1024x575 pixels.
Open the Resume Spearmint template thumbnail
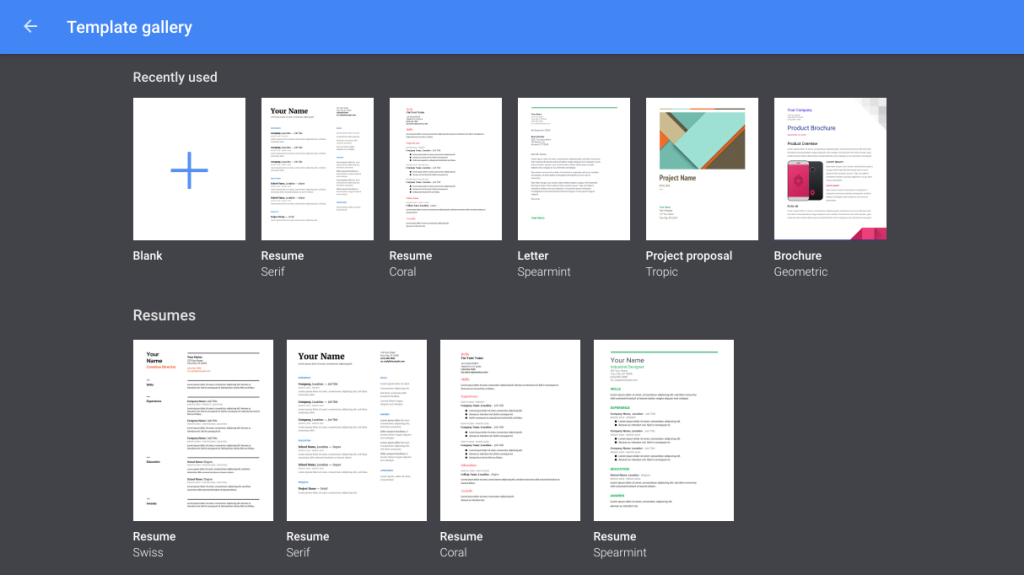[663, 430]
